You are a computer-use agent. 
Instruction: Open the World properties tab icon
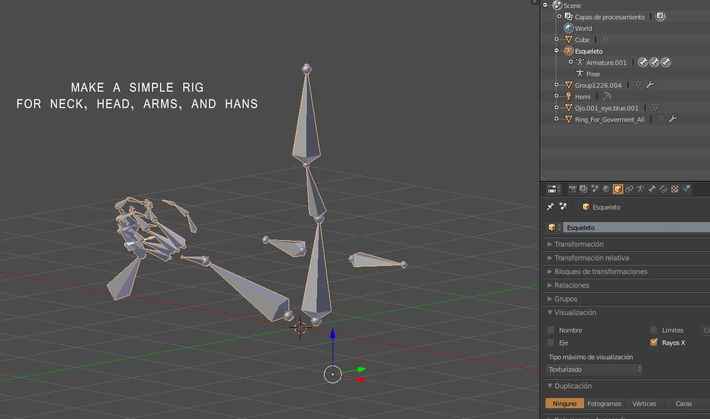(x=606, y=188)
